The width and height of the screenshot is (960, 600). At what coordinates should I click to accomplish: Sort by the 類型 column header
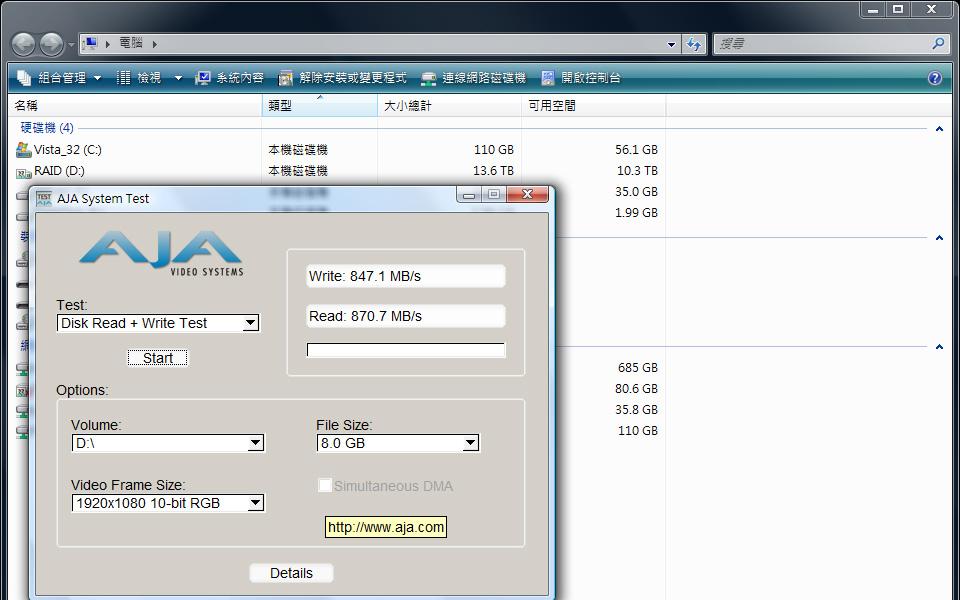point(320,105)
